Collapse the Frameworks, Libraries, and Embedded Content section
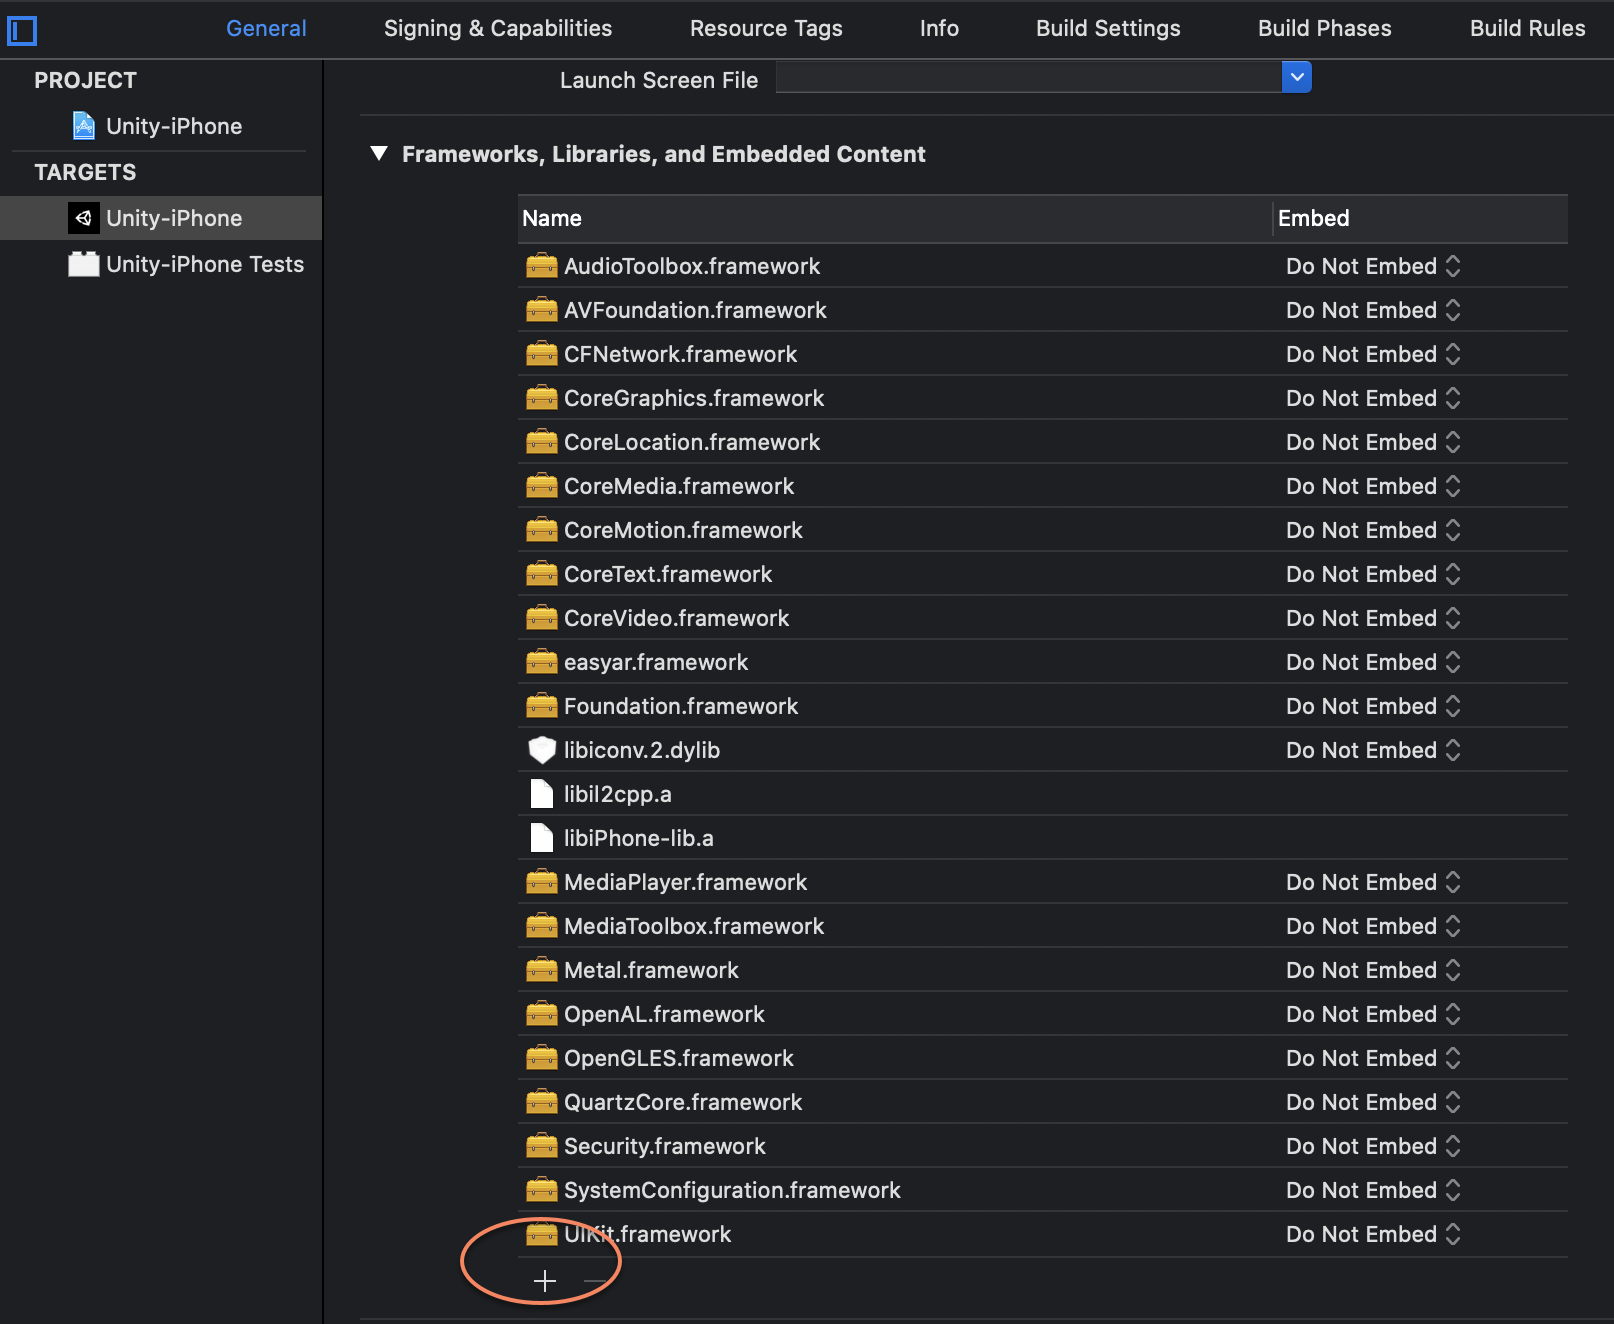The height and width of the screenshot is (1324, 1614). coord(379,154)
